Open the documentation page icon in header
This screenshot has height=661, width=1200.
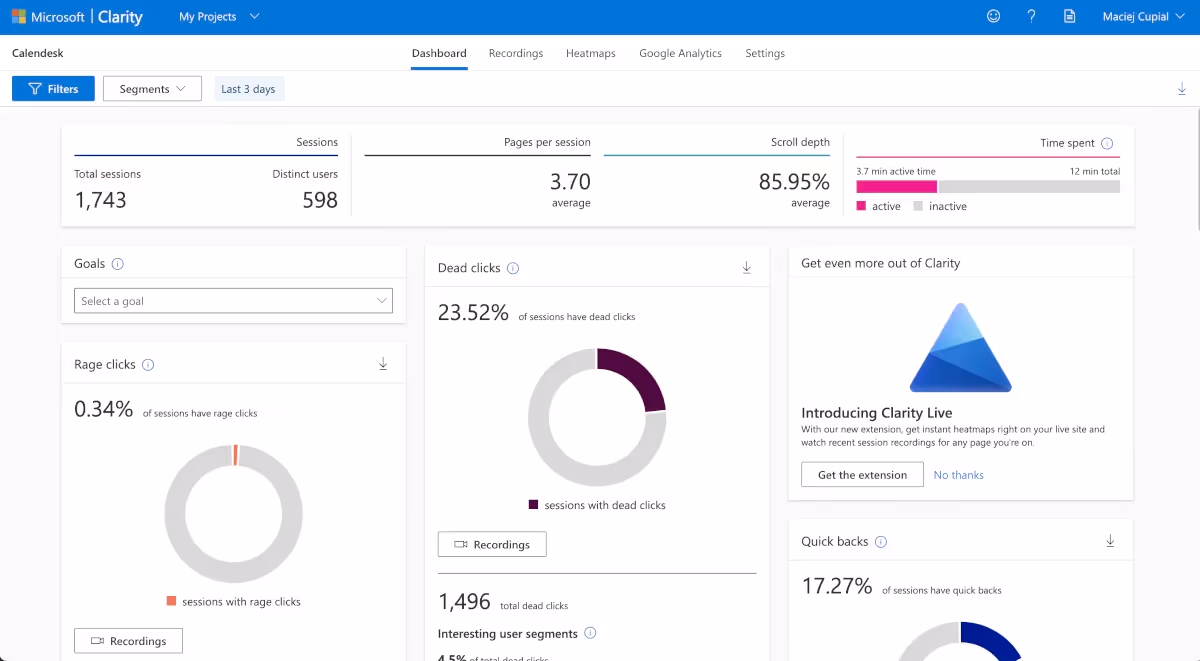tap(1069, 16)
